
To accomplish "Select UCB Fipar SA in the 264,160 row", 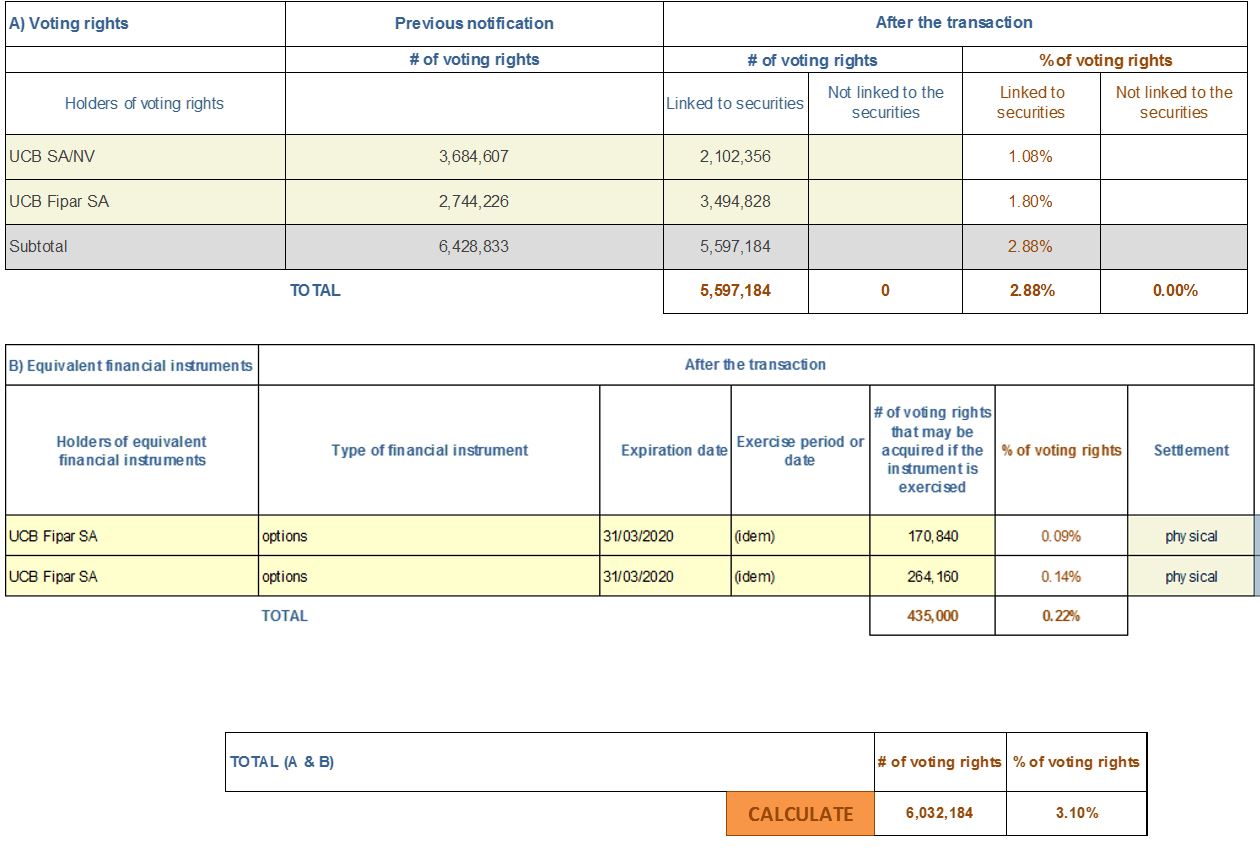I will 132,577.
